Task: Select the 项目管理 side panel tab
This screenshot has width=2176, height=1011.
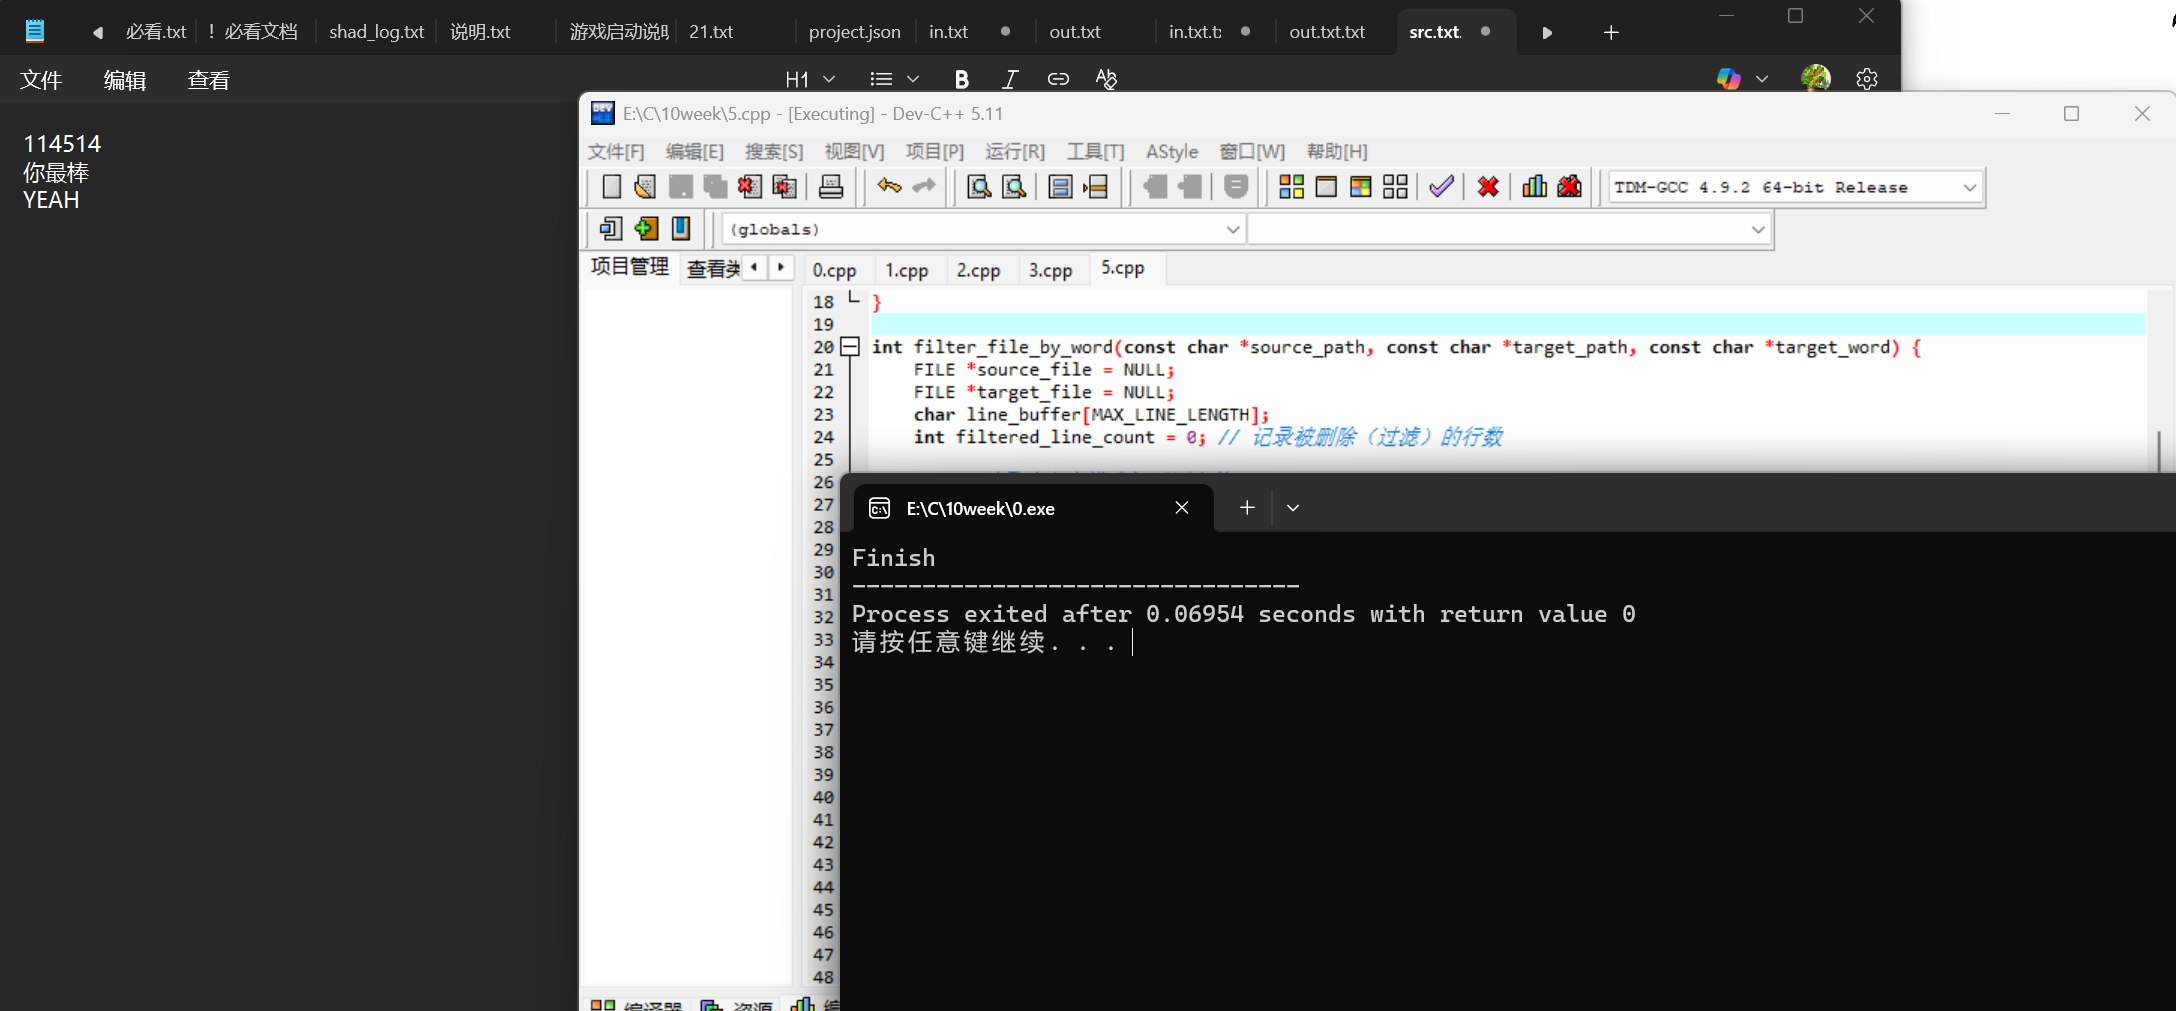Action: coord(629,266)
